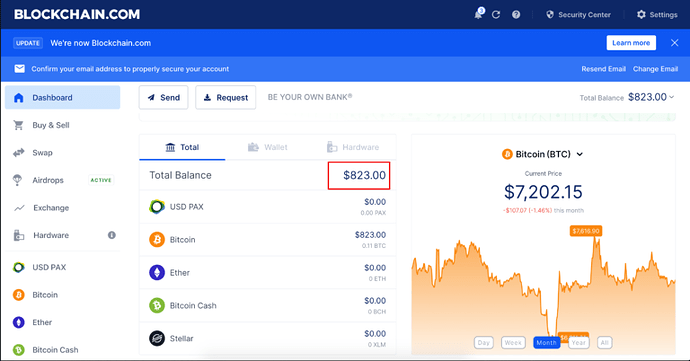Open Security Center
This screenshot has width=690, height=361.
(x=578, y=15)
